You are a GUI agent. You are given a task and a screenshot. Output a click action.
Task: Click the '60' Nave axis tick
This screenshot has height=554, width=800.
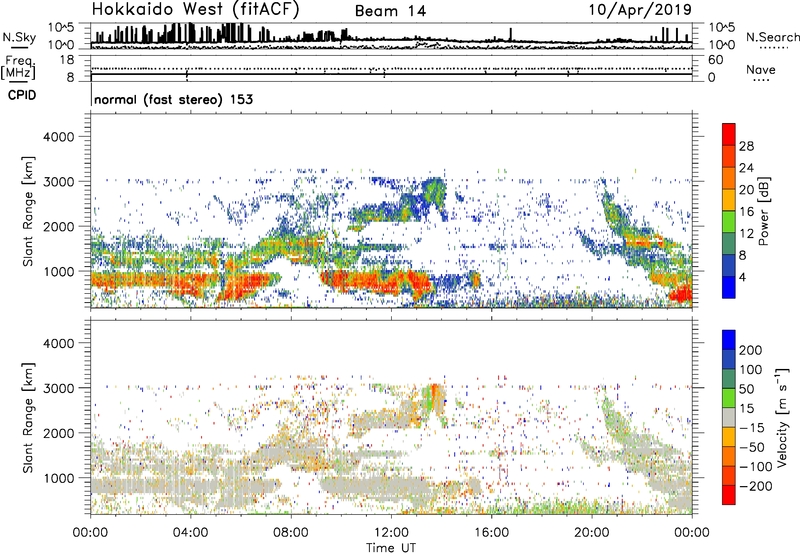(x=715, y=60)
